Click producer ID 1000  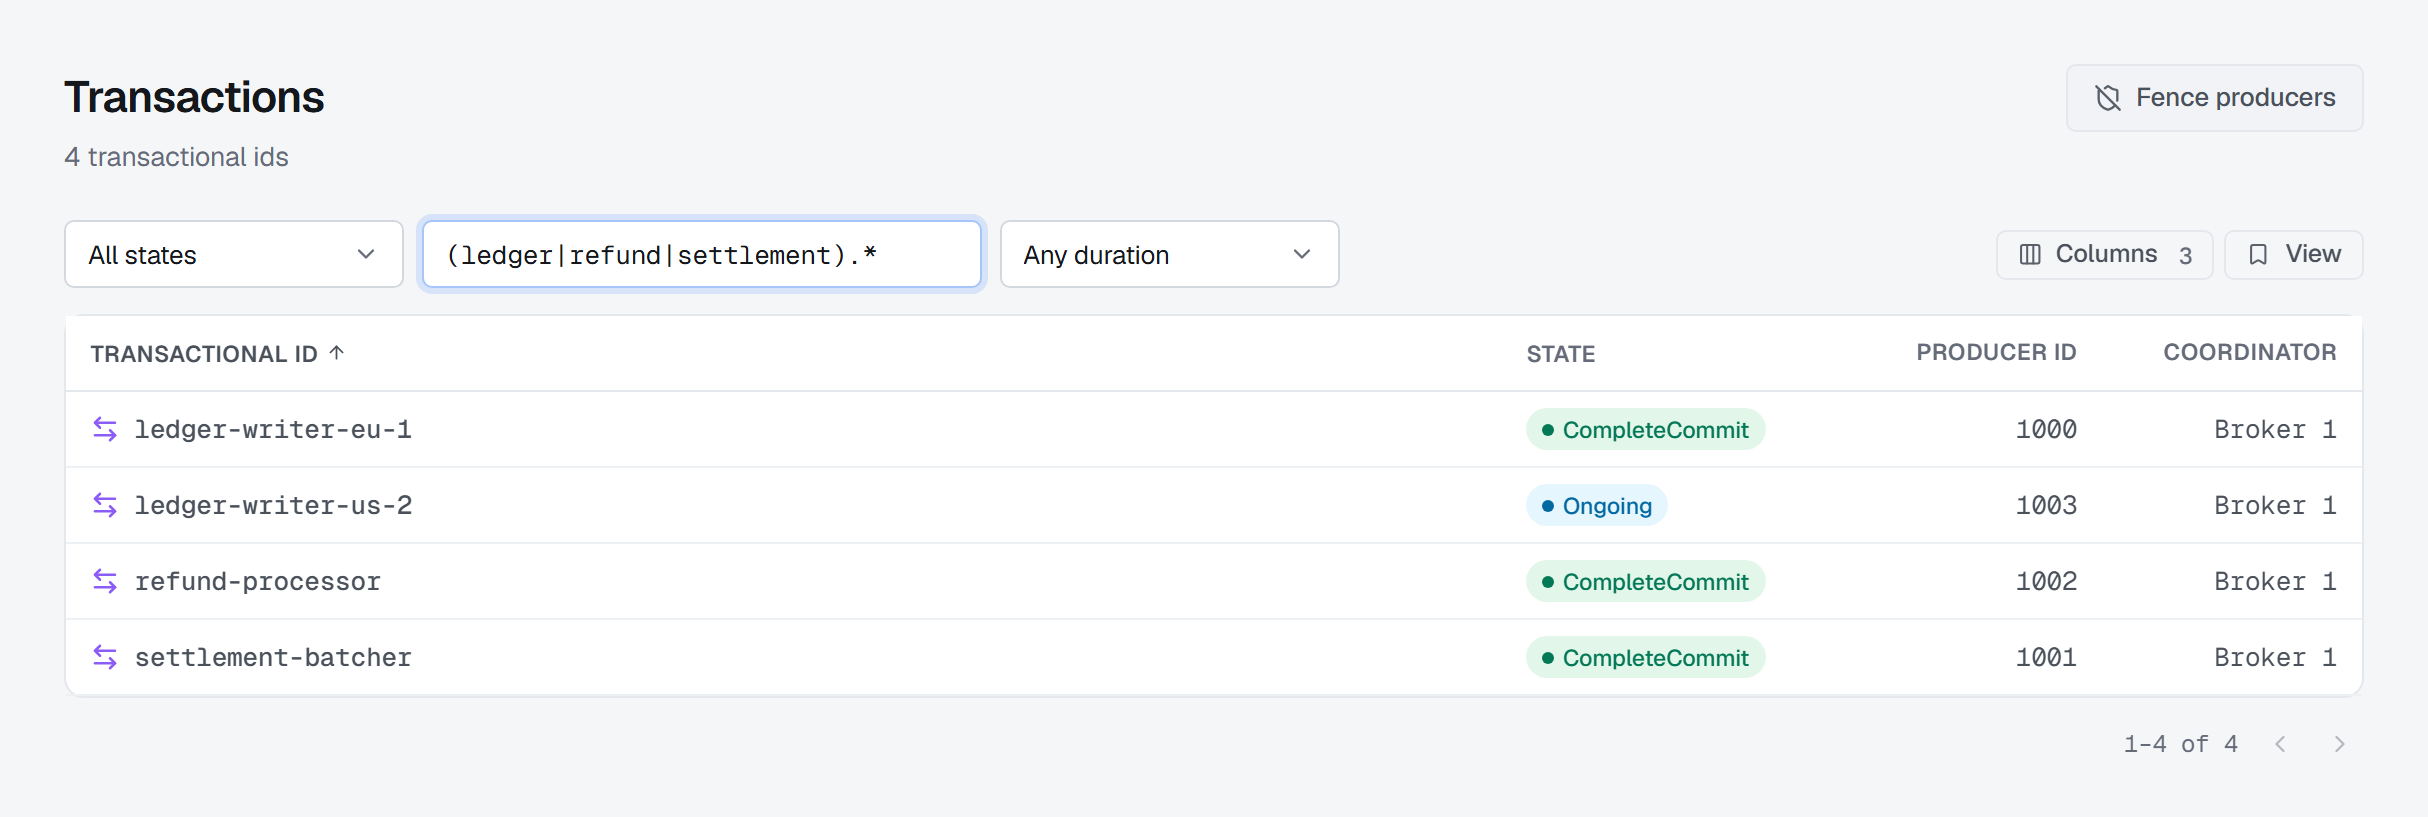(x=2046, y=430)
